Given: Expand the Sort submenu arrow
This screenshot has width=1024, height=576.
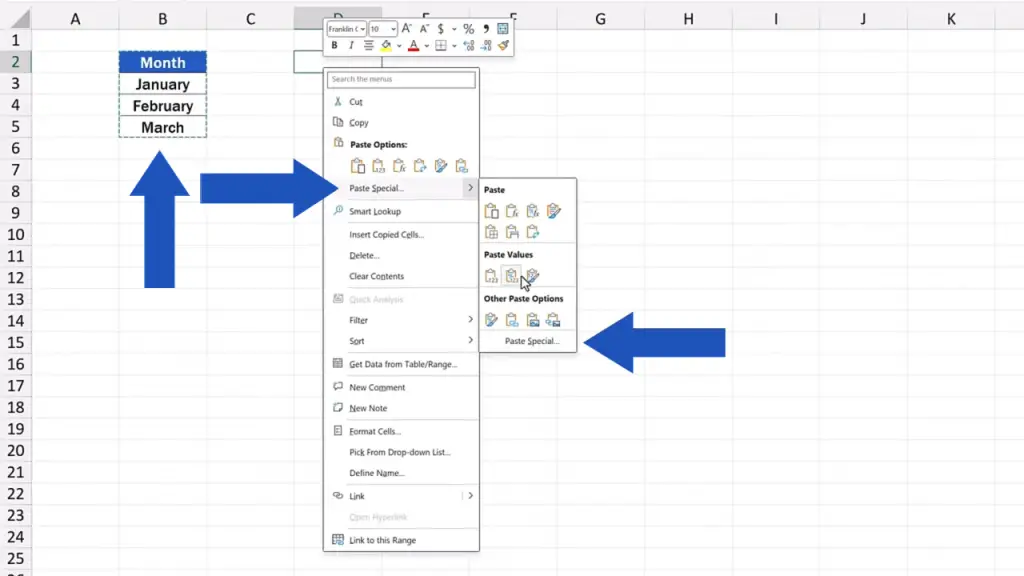Looking at the screenshot, I should coord(470,340).
